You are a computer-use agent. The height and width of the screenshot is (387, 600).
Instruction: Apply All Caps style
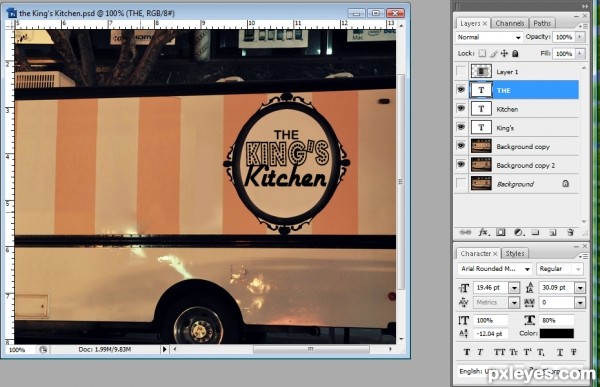coord(499,352)
